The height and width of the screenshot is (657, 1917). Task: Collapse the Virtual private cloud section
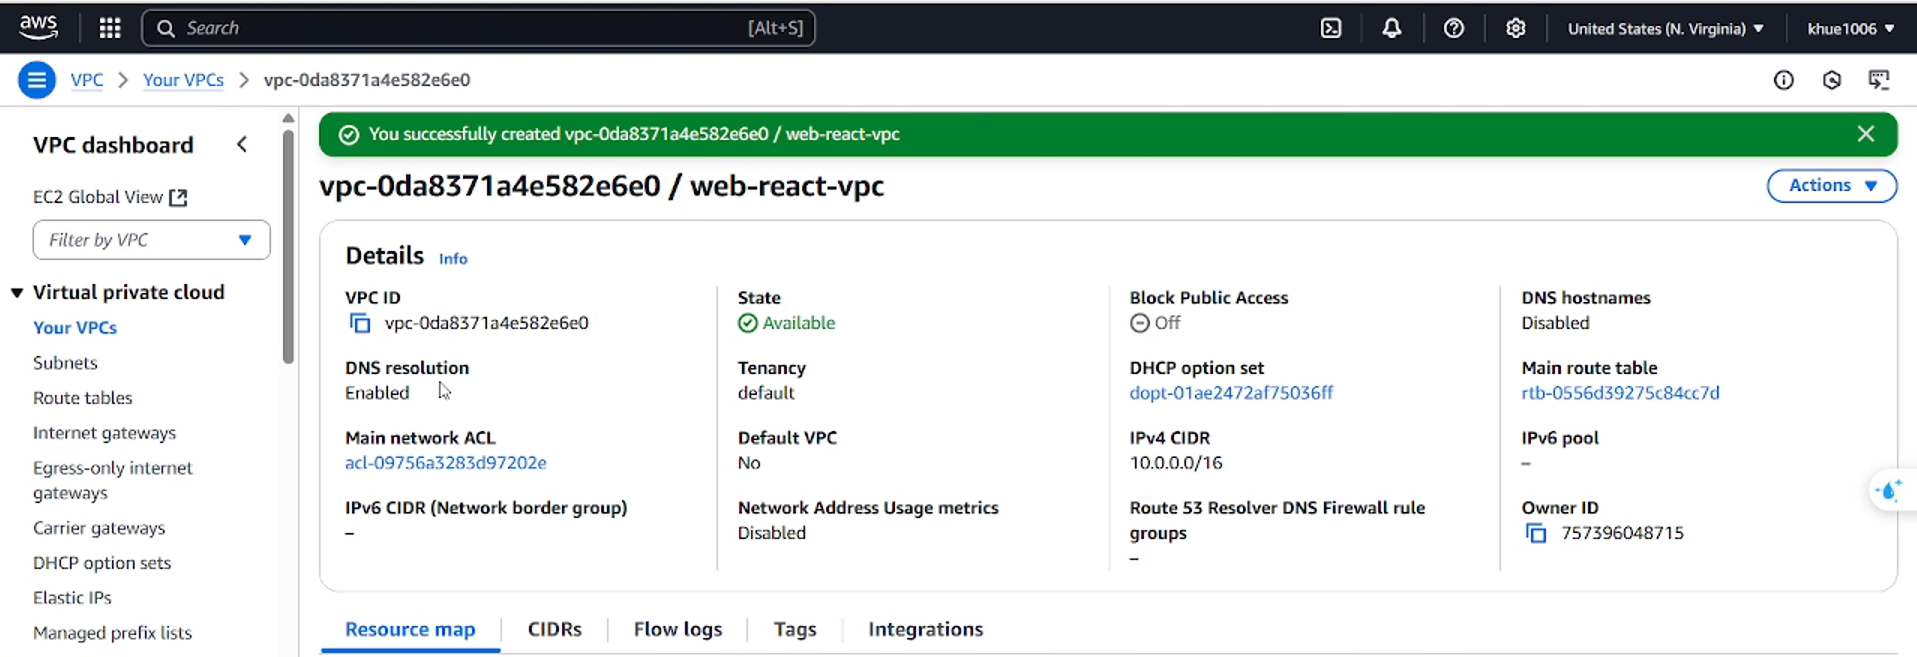click(x=17, y=292)
